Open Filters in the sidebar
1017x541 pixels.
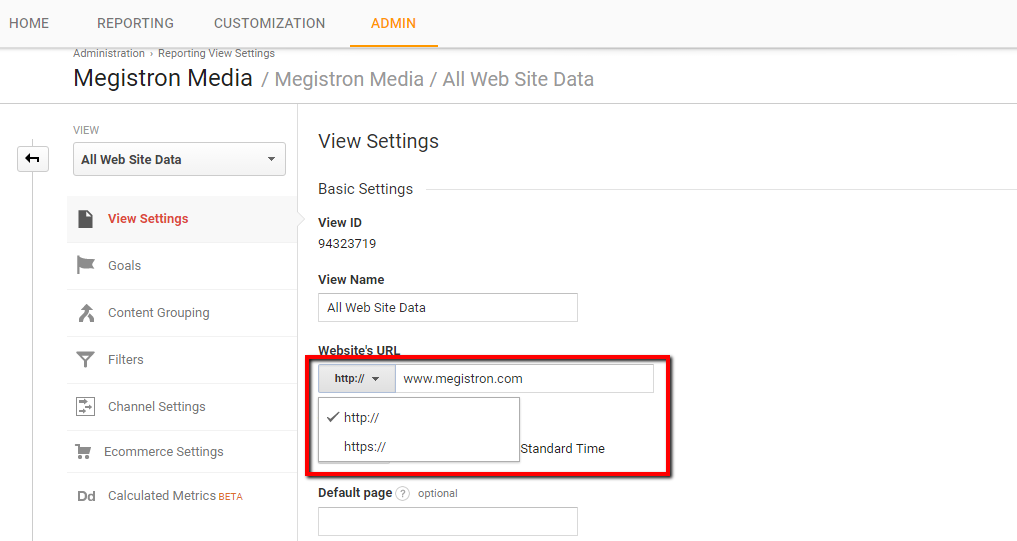(182, 359)
